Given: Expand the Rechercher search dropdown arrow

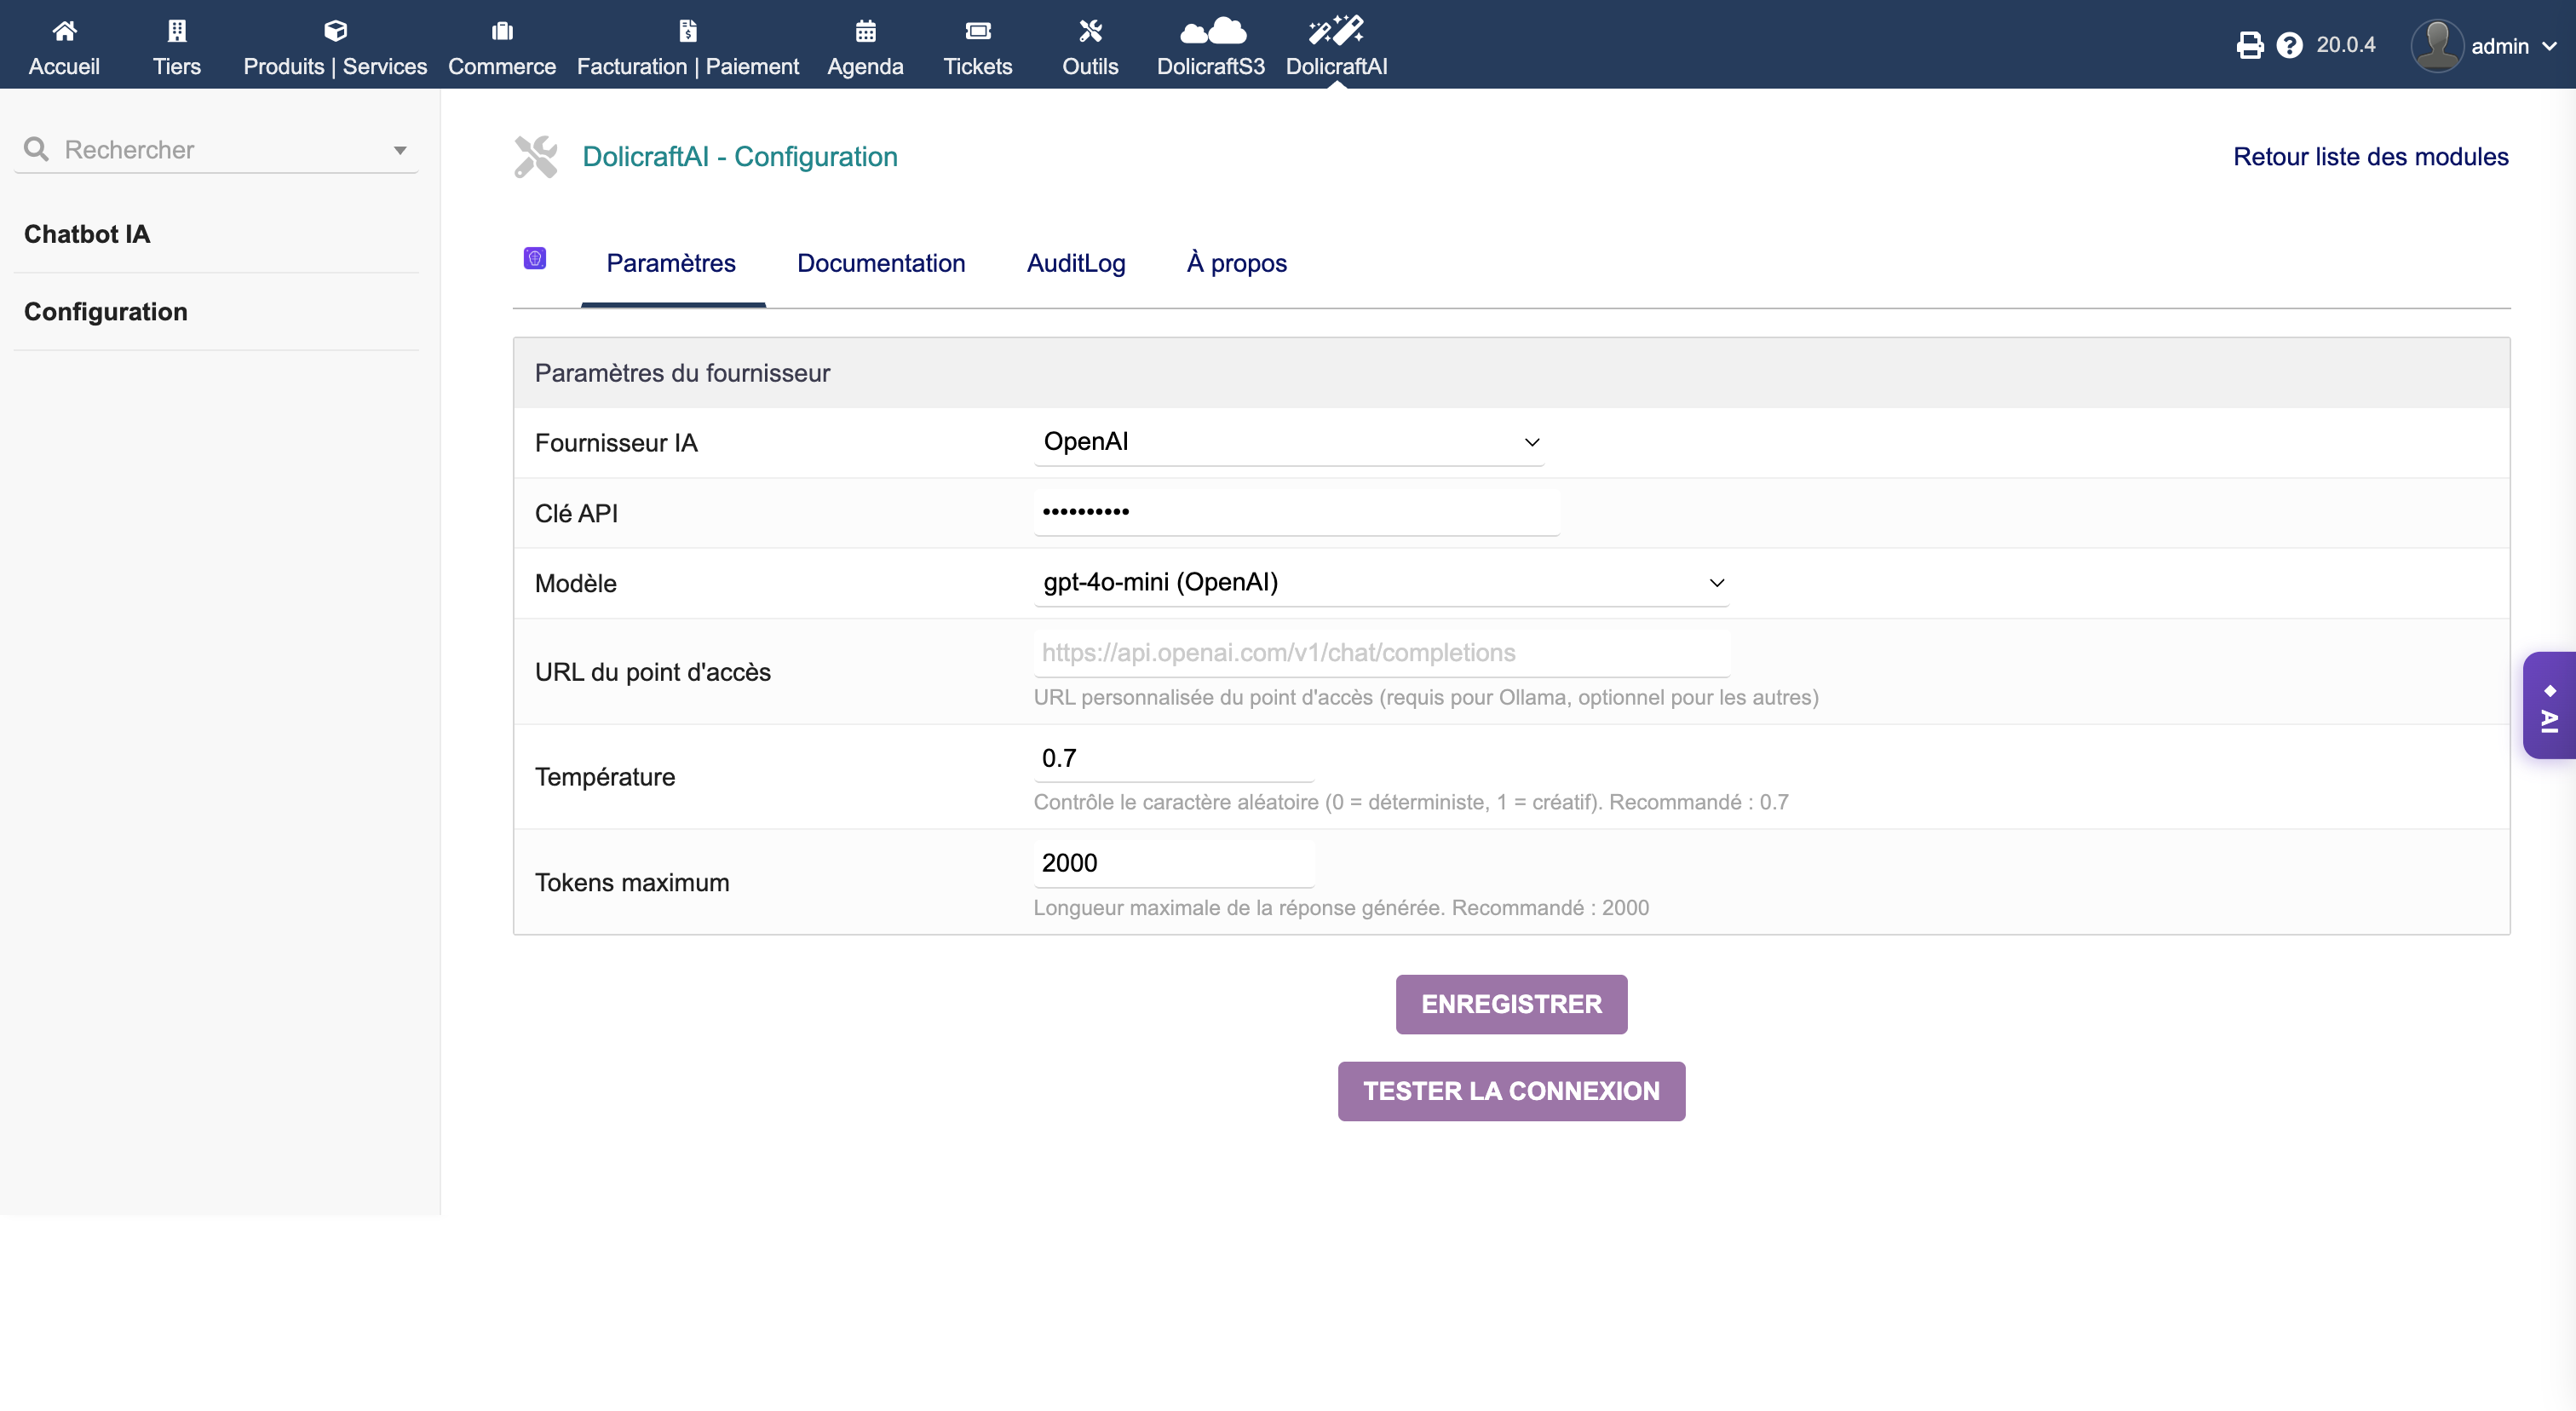Looking at the screenshot, I should 400,151.
